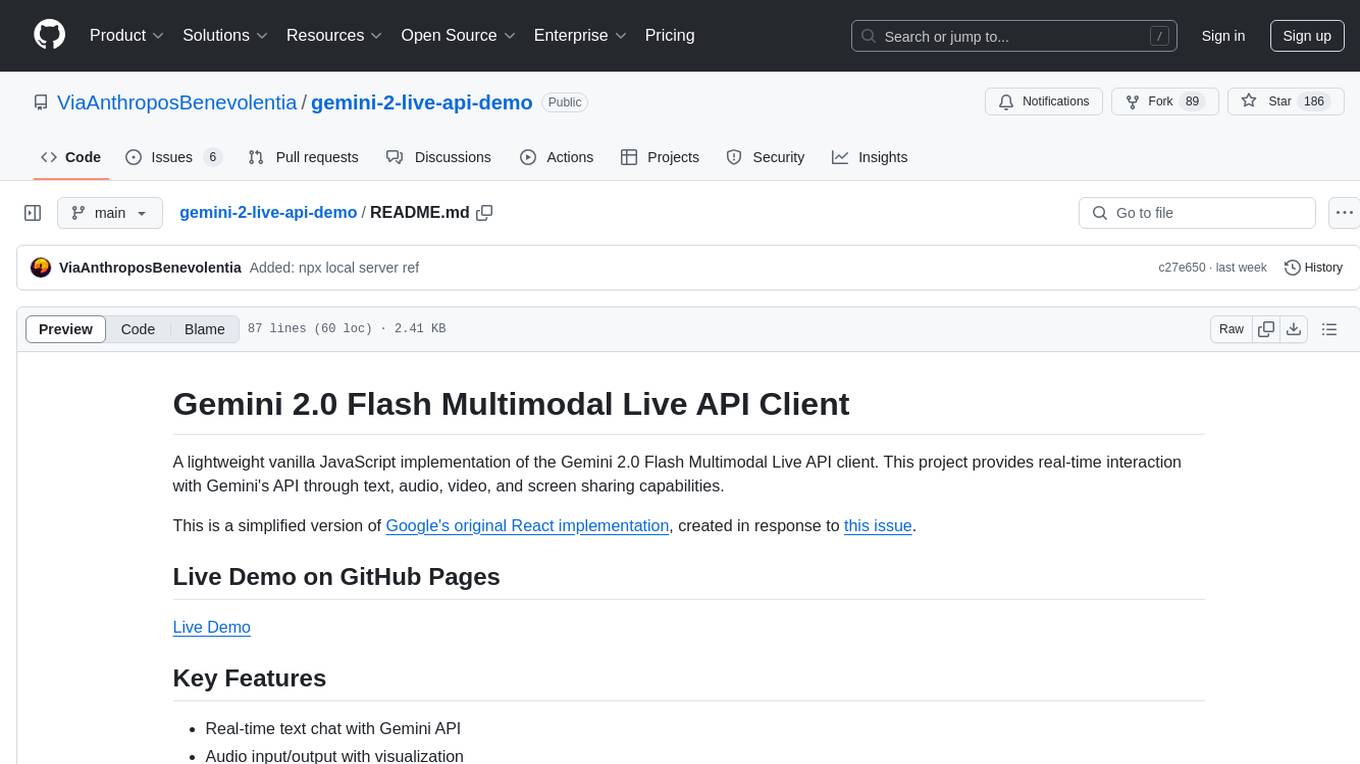The width and height of the screenshot is (1360, 764).
Task: Sign in to GitHub
Action: (x=1223, y=36)
